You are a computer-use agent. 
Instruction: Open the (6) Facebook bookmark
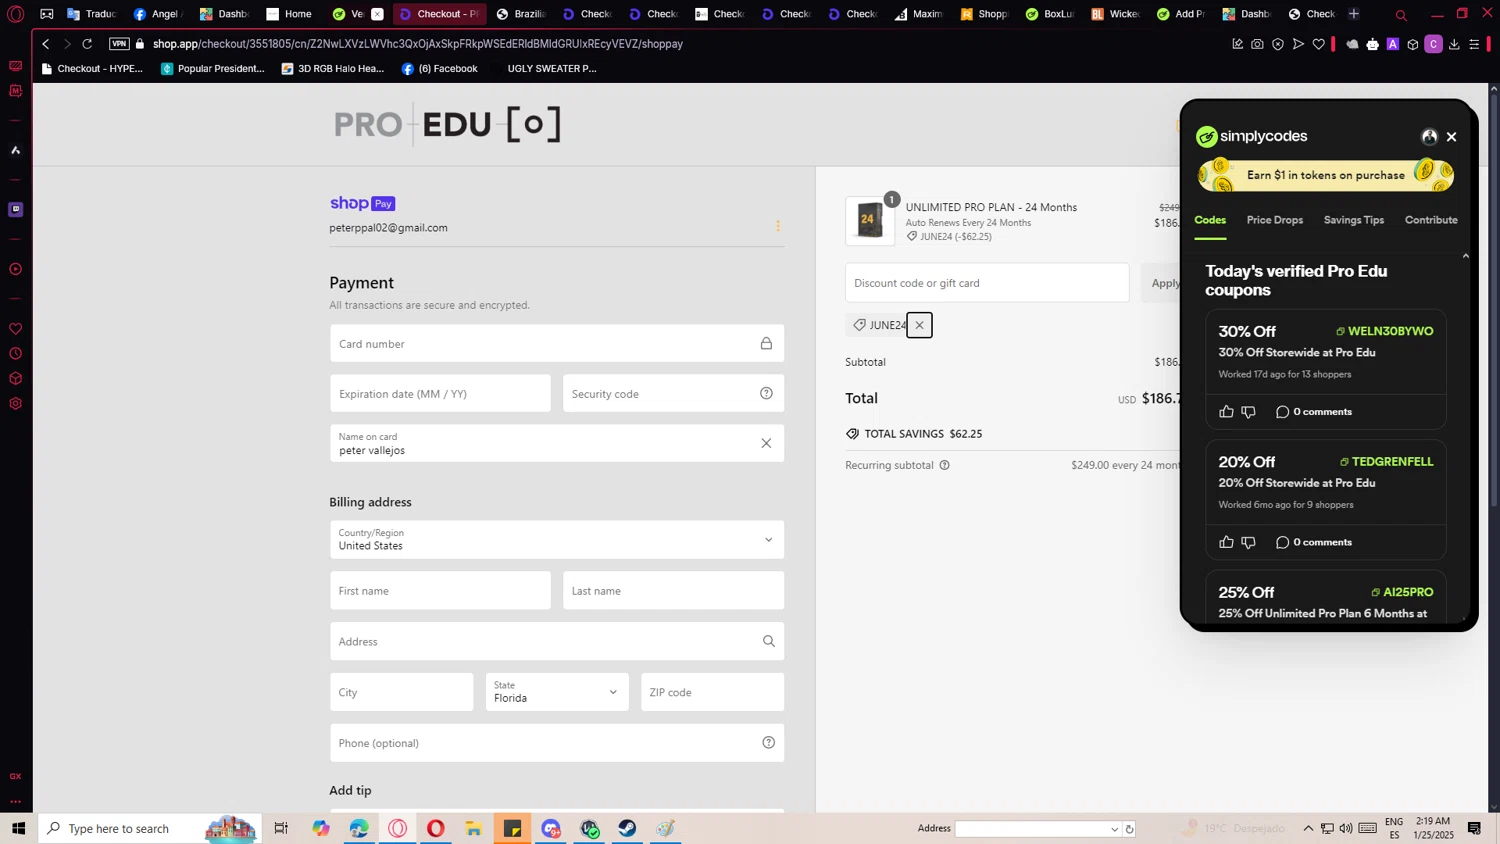439,69
